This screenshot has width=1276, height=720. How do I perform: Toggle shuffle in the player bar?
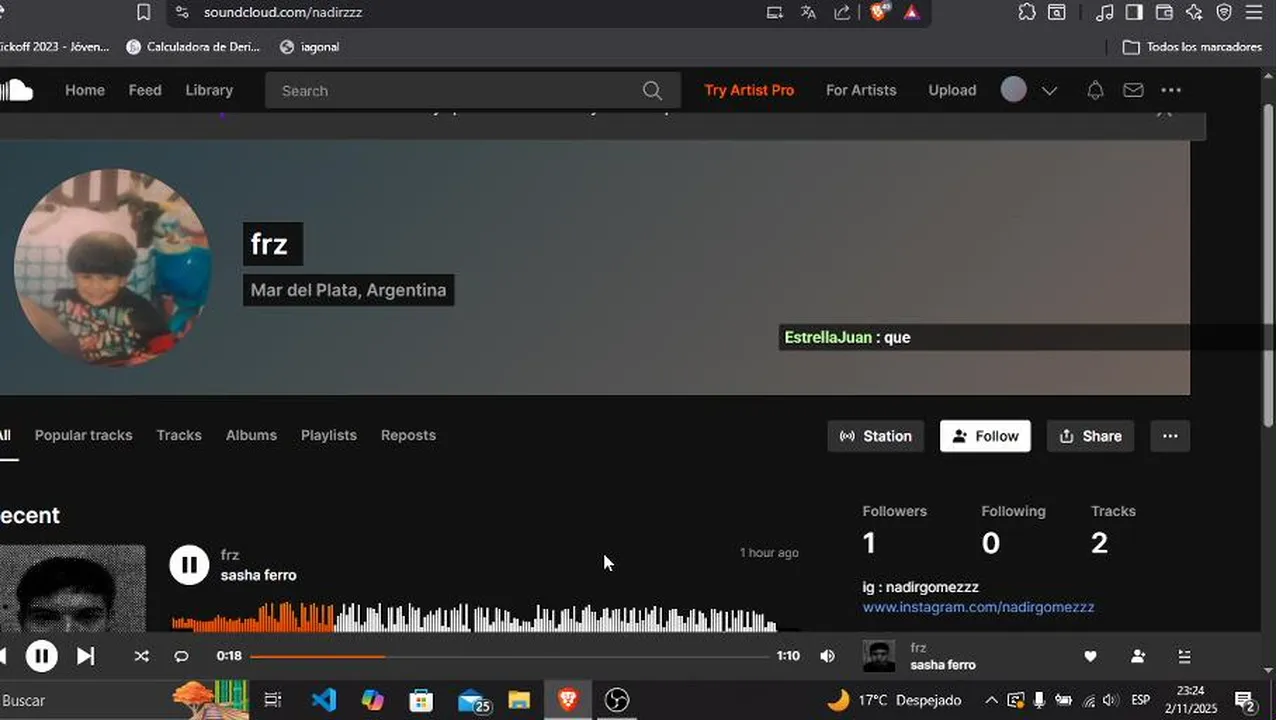click(141, 656)
